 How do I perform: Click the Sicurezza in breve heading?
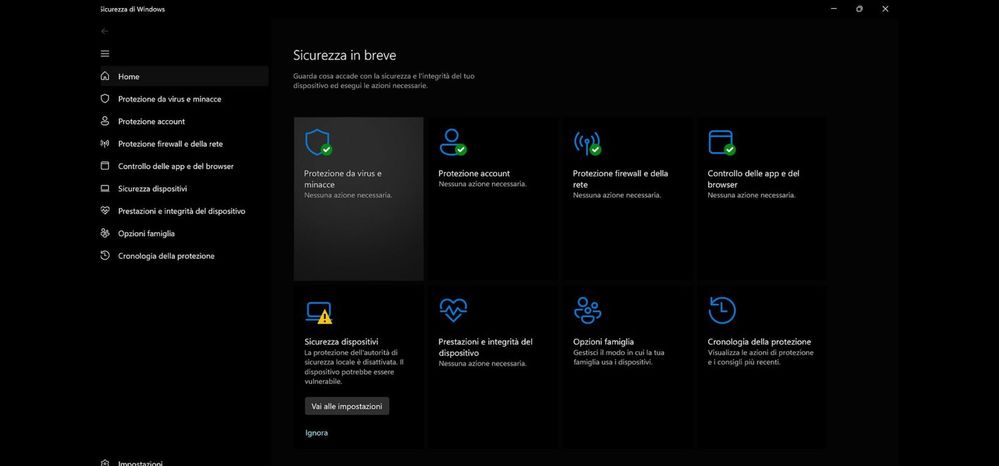[344, 55]
